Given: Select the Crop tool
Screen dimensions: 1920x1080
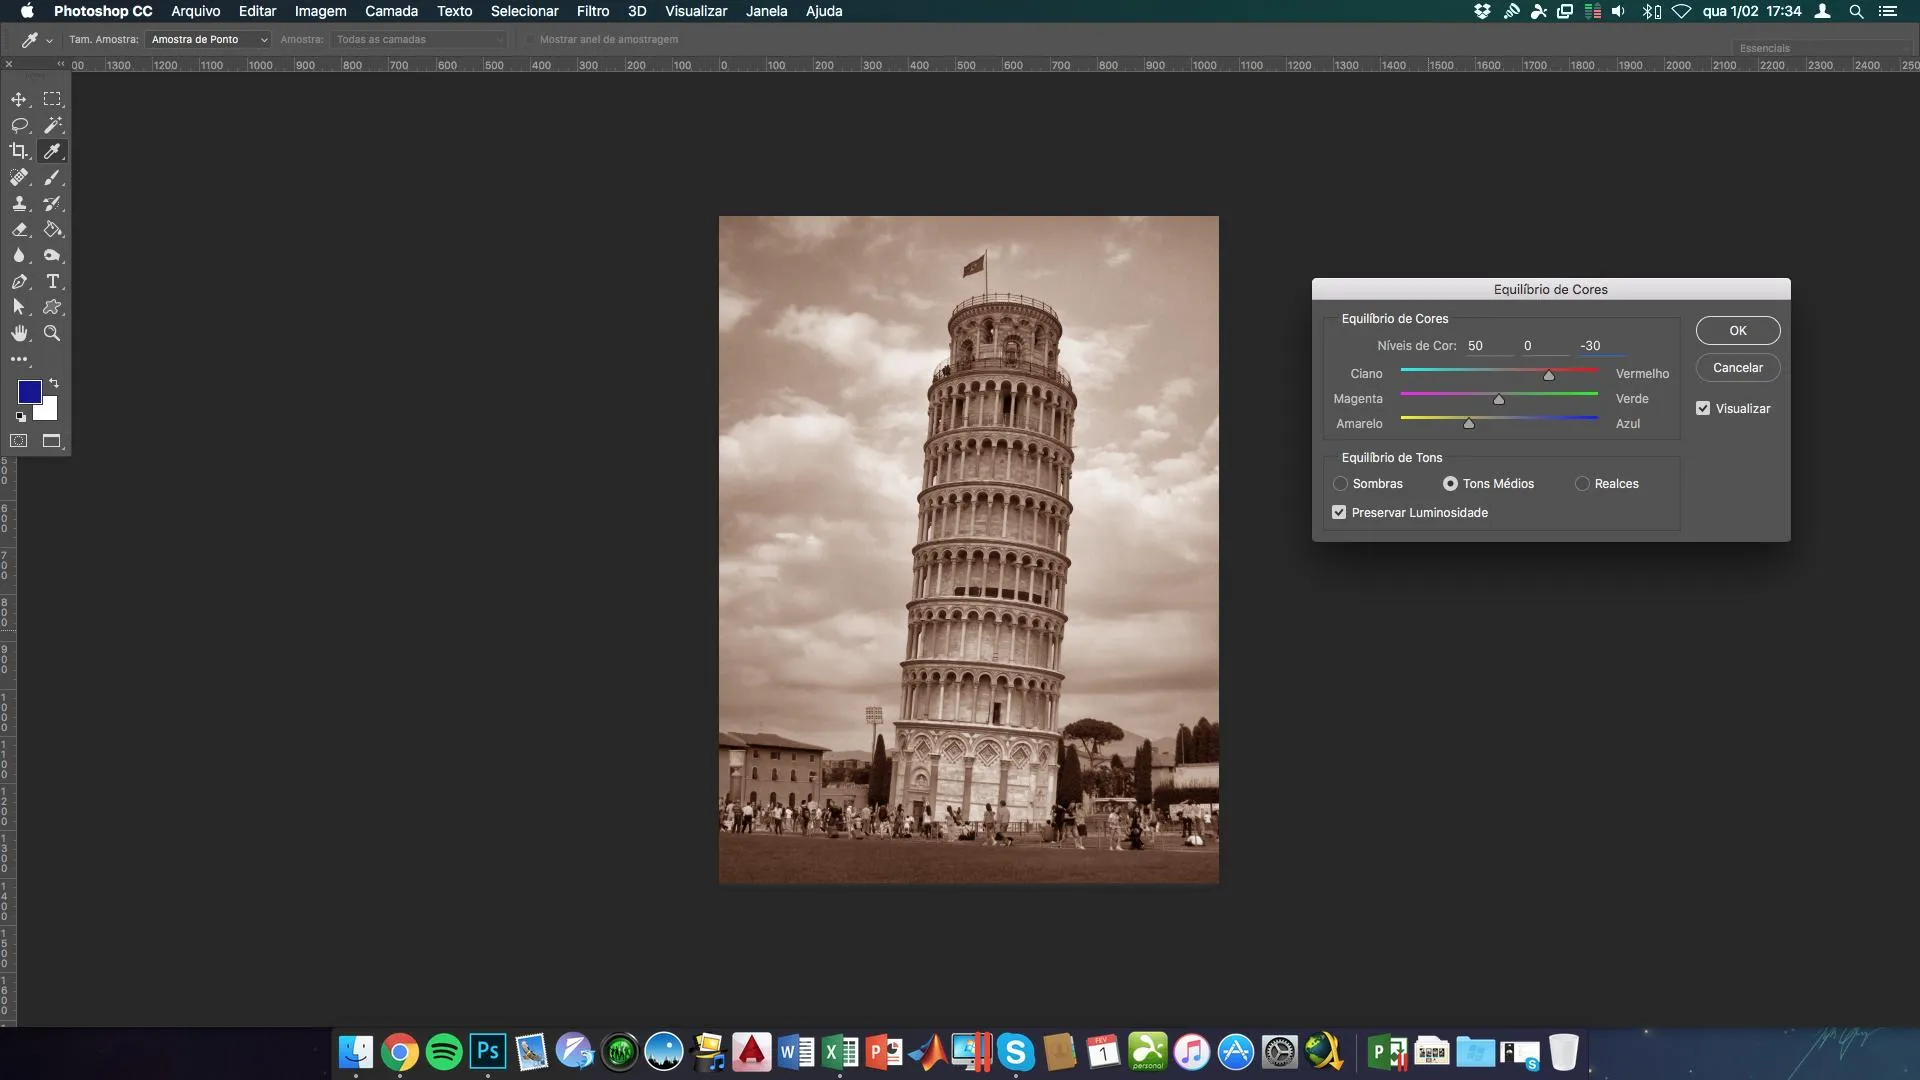Looking at the screenshot, I should (x=19, y=151).
